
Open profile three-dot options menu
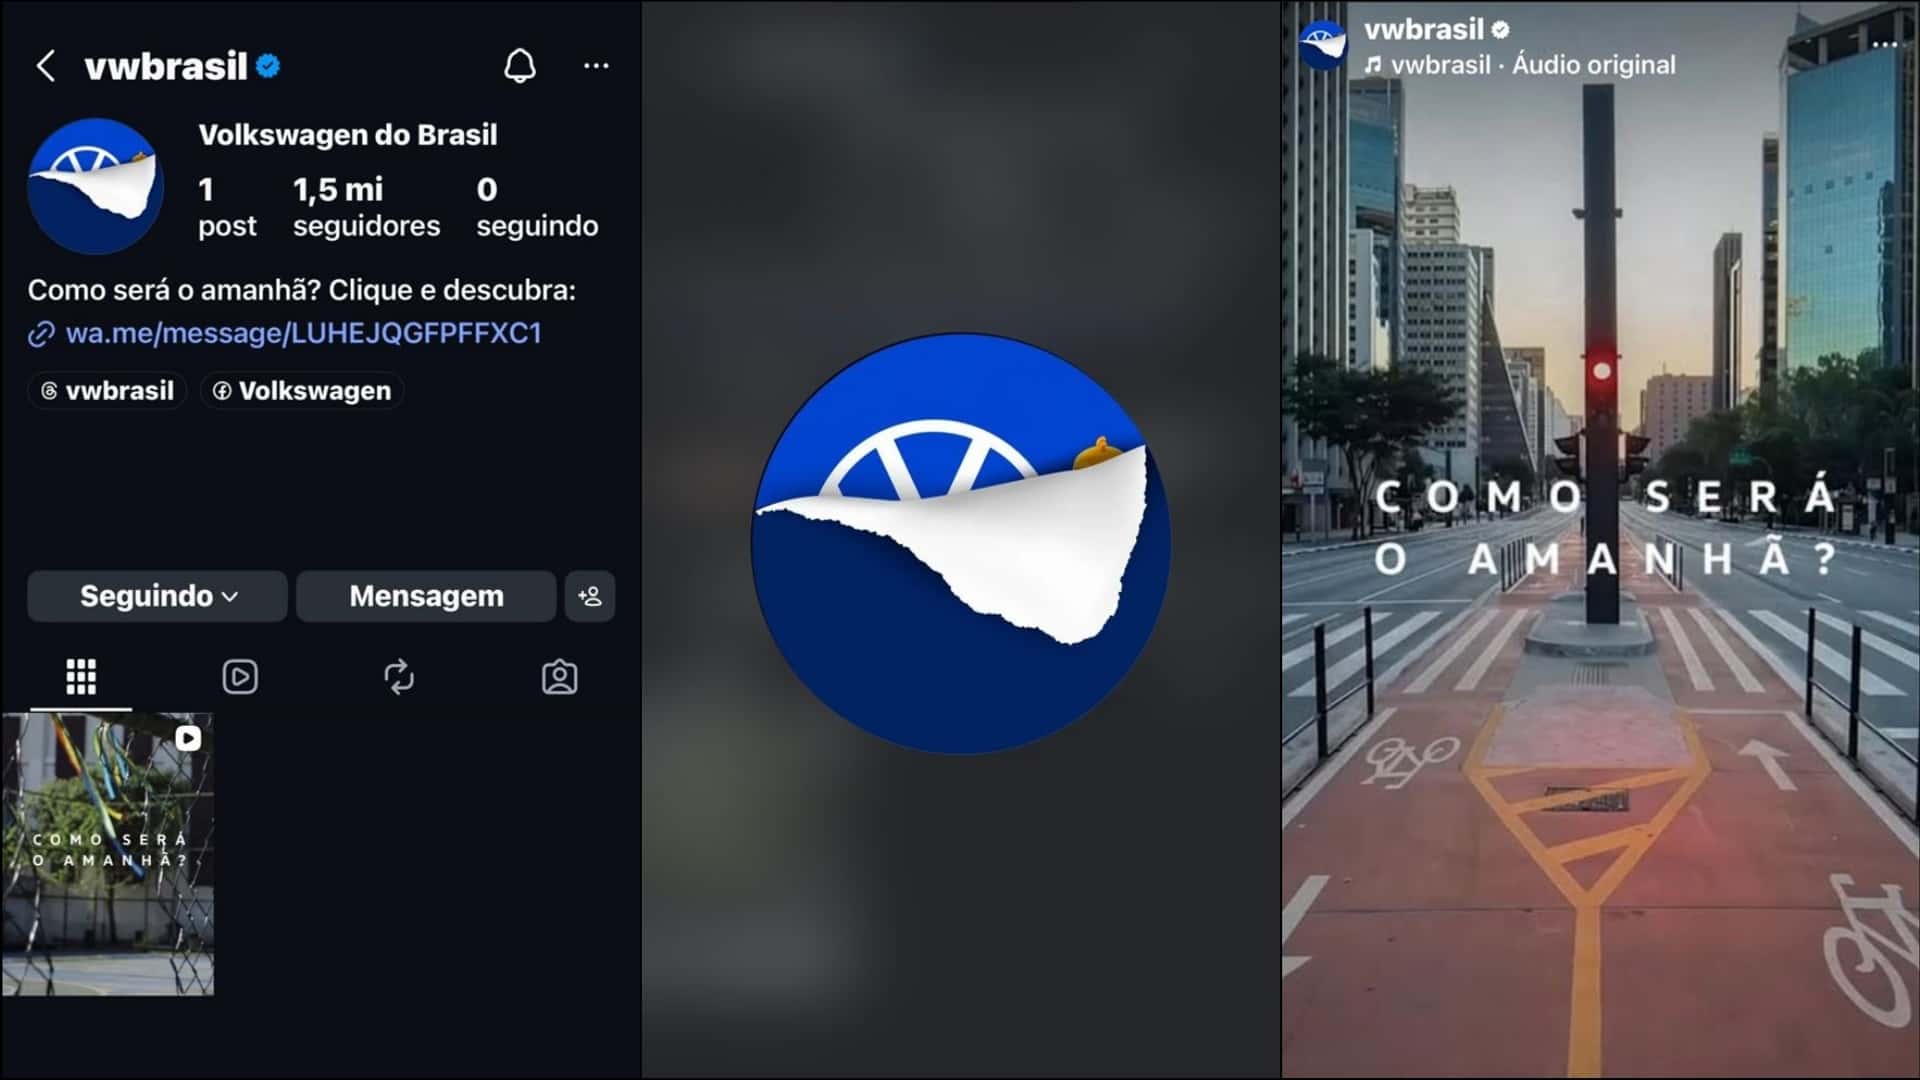(596, 66)
